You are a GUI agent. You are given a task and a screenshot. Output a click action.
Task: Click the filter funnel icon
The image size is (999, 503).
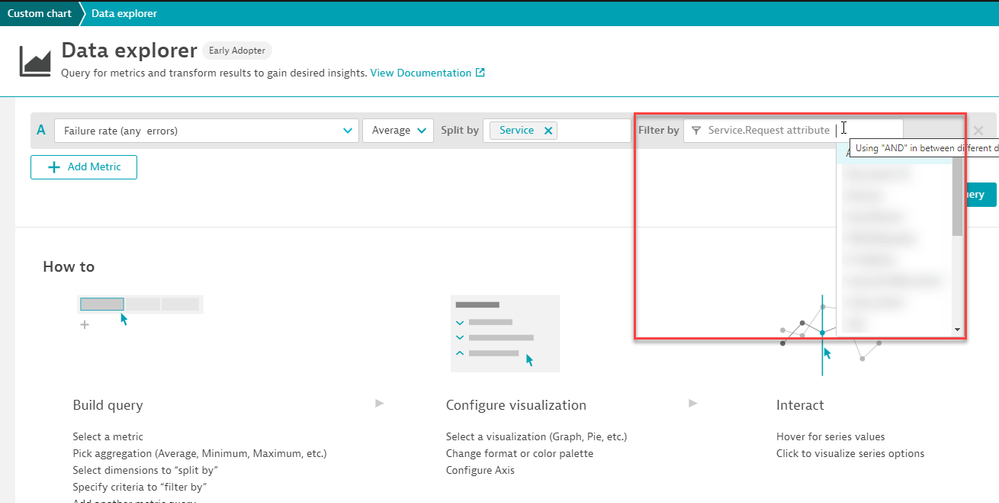(x=696, y=130)
